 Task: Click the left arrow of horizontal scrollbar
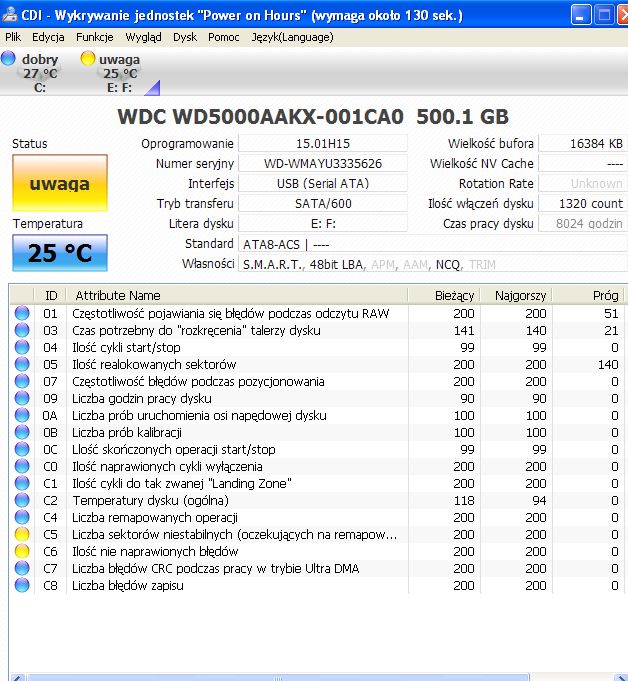[17, 678]
